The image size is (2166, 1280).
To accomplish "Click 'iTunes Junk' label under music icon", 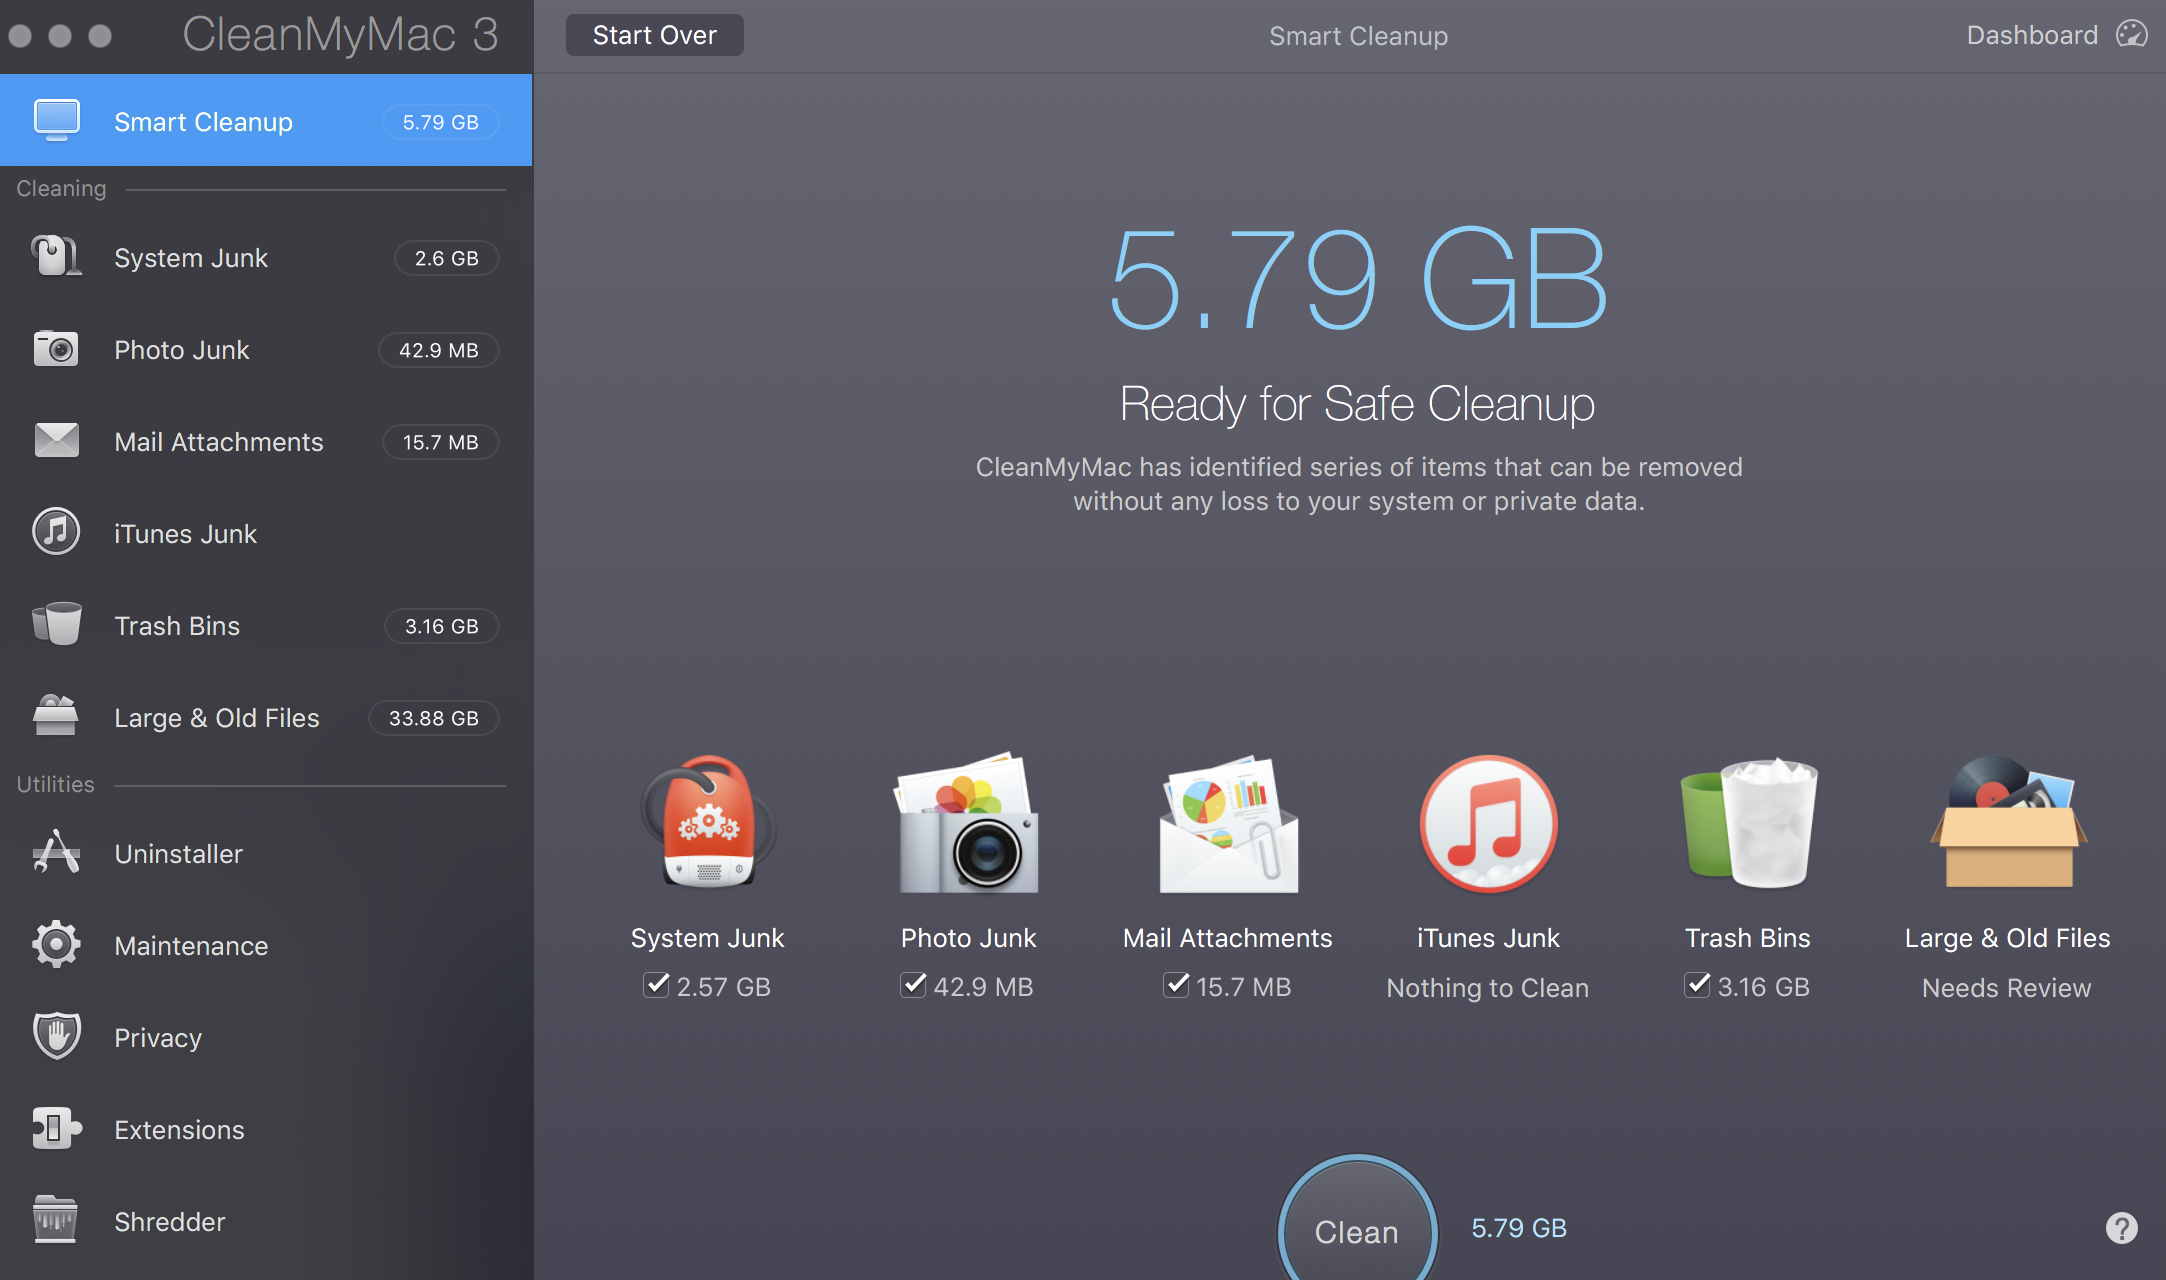I will coord(1488,938).
